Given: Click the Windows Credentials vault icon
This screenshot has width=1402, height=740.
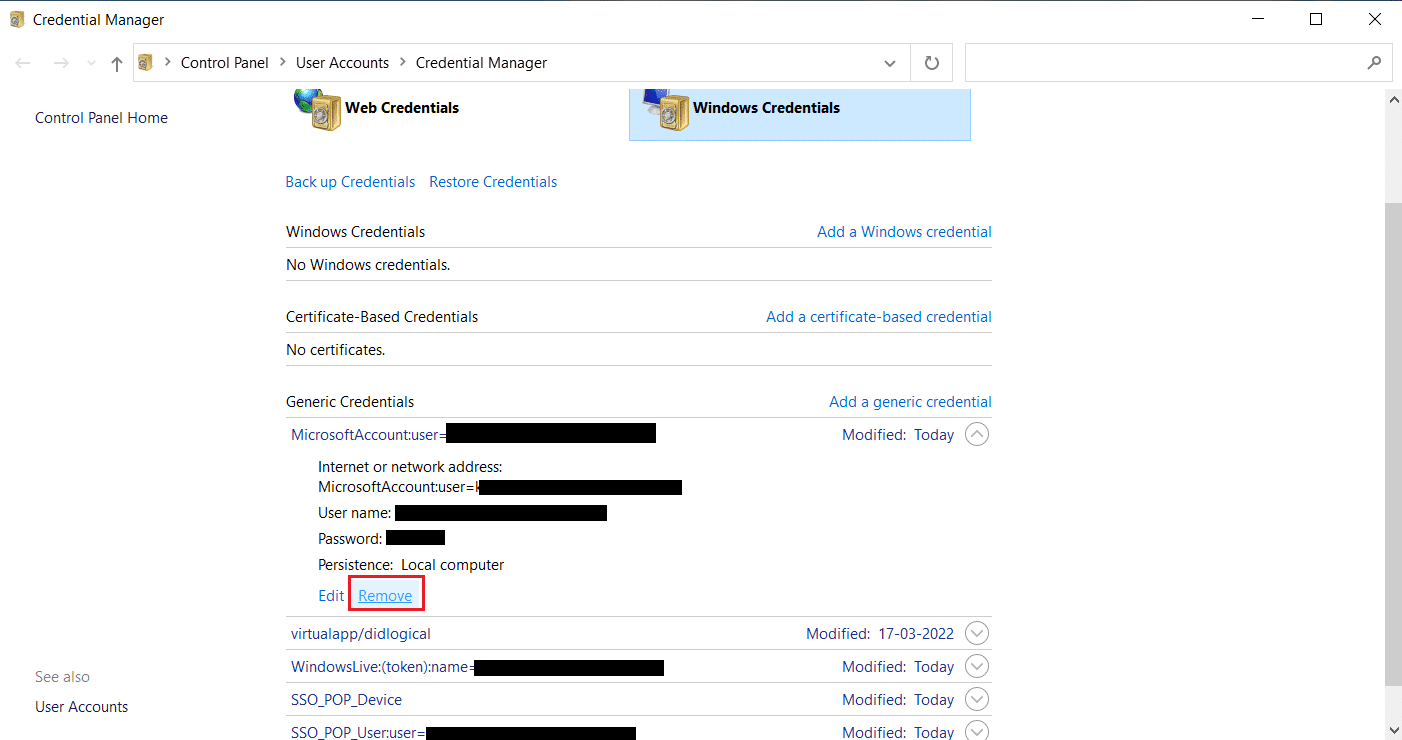Looking at the screenshot, I should [666, 110].
